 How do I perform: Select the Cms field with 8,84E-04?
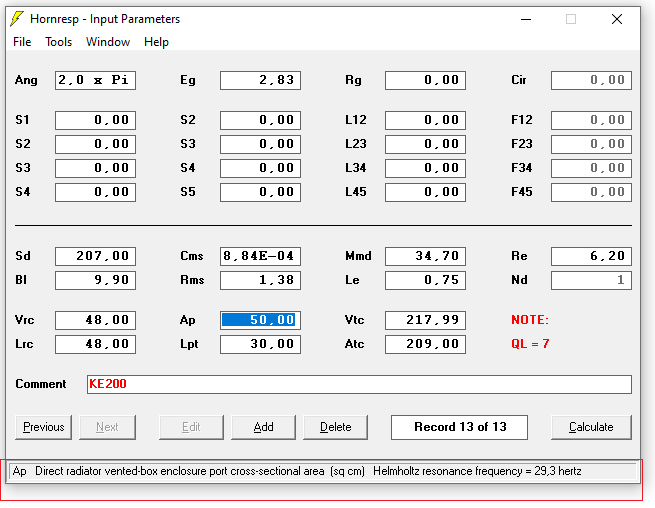[260, 256]
